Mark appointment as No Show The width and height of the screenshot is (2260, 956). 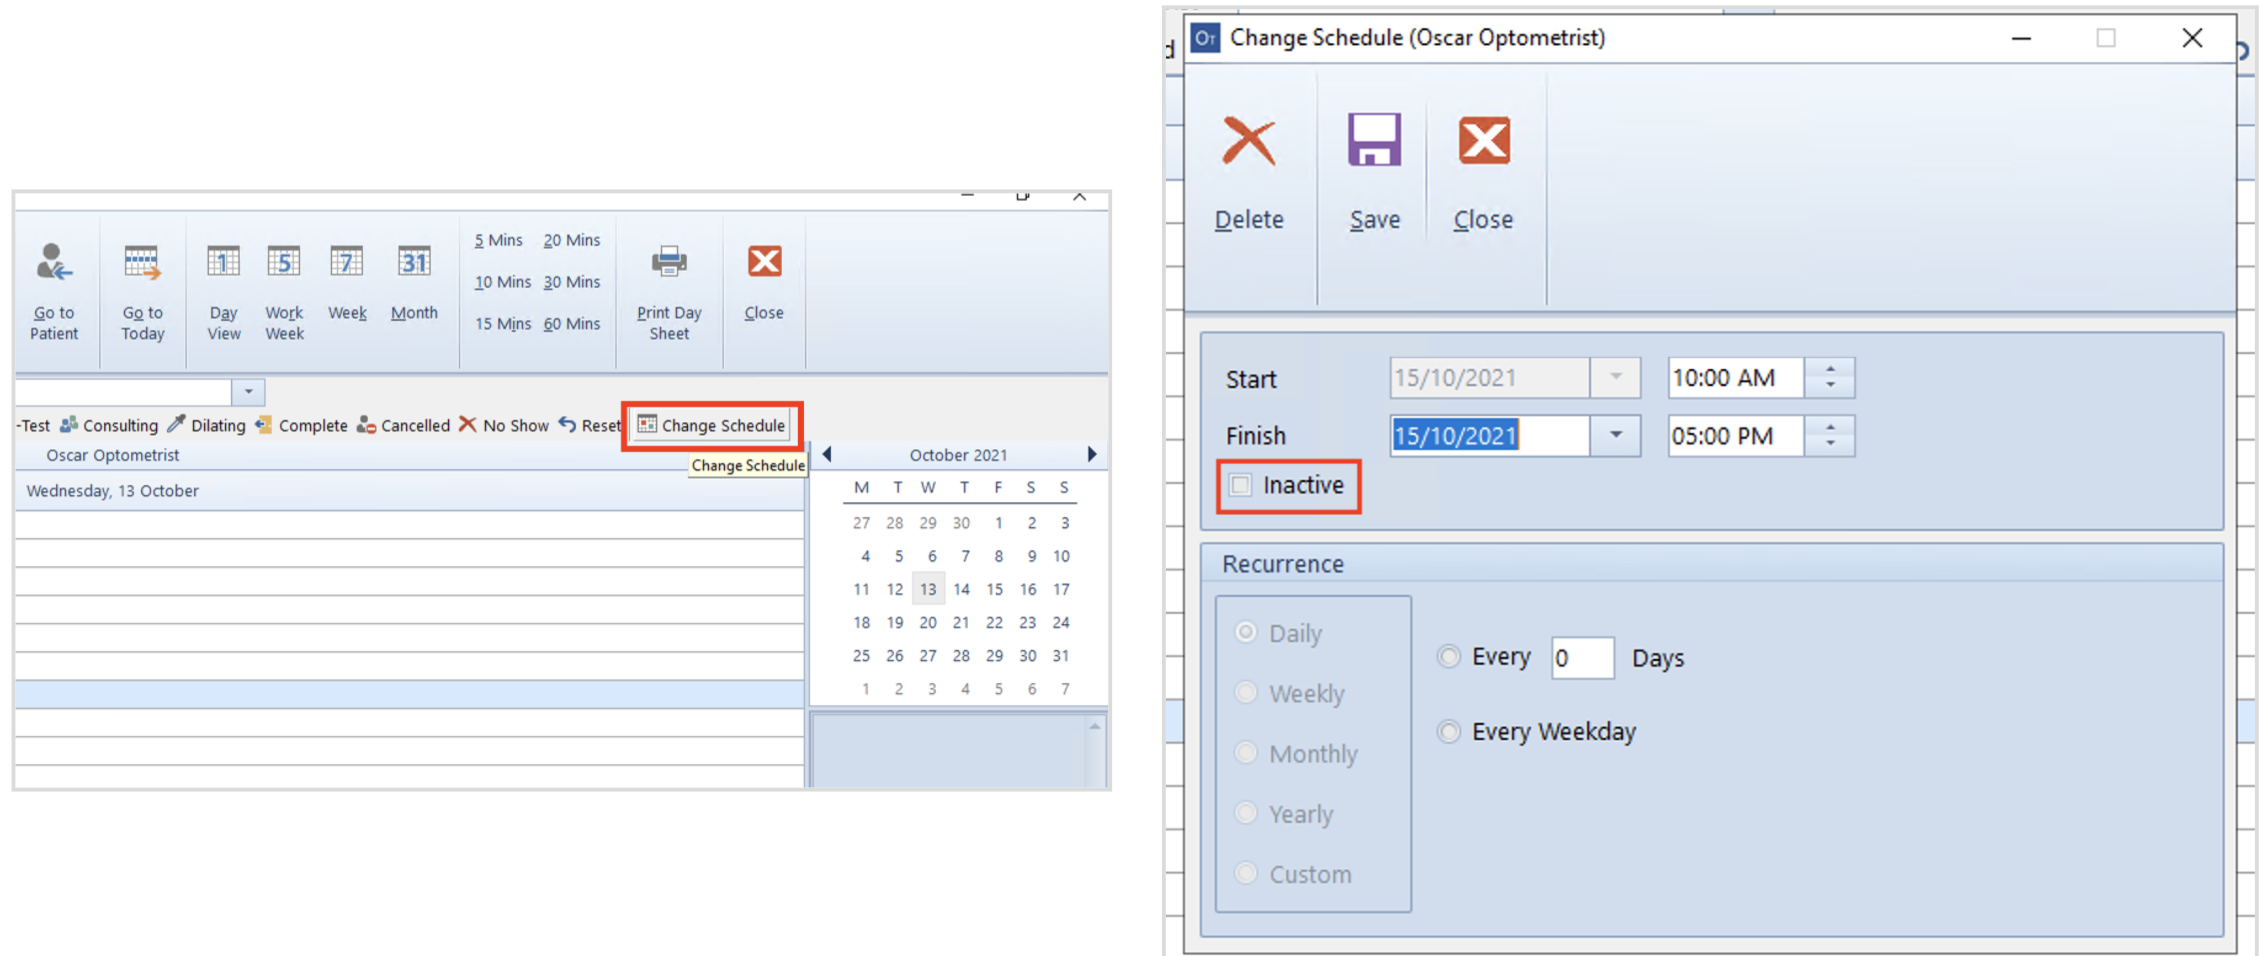pos(504,425)
